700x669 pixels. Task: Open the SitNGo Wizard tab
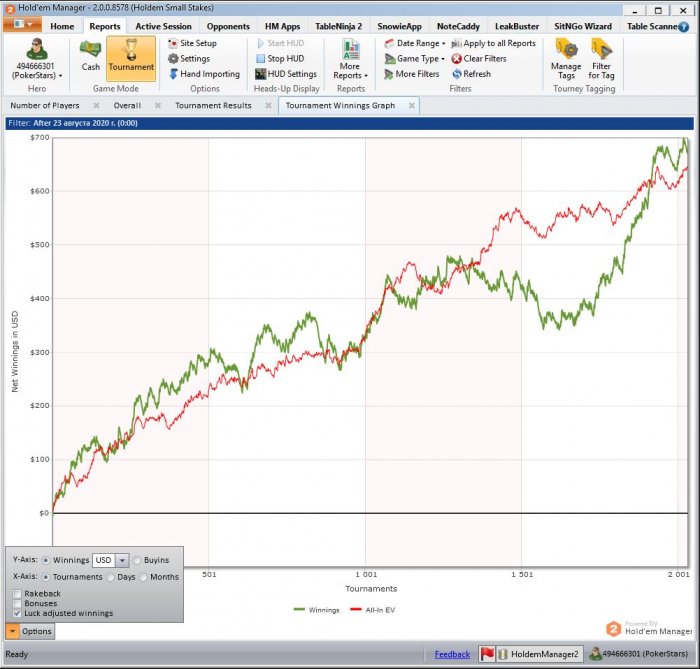(583, 26)
